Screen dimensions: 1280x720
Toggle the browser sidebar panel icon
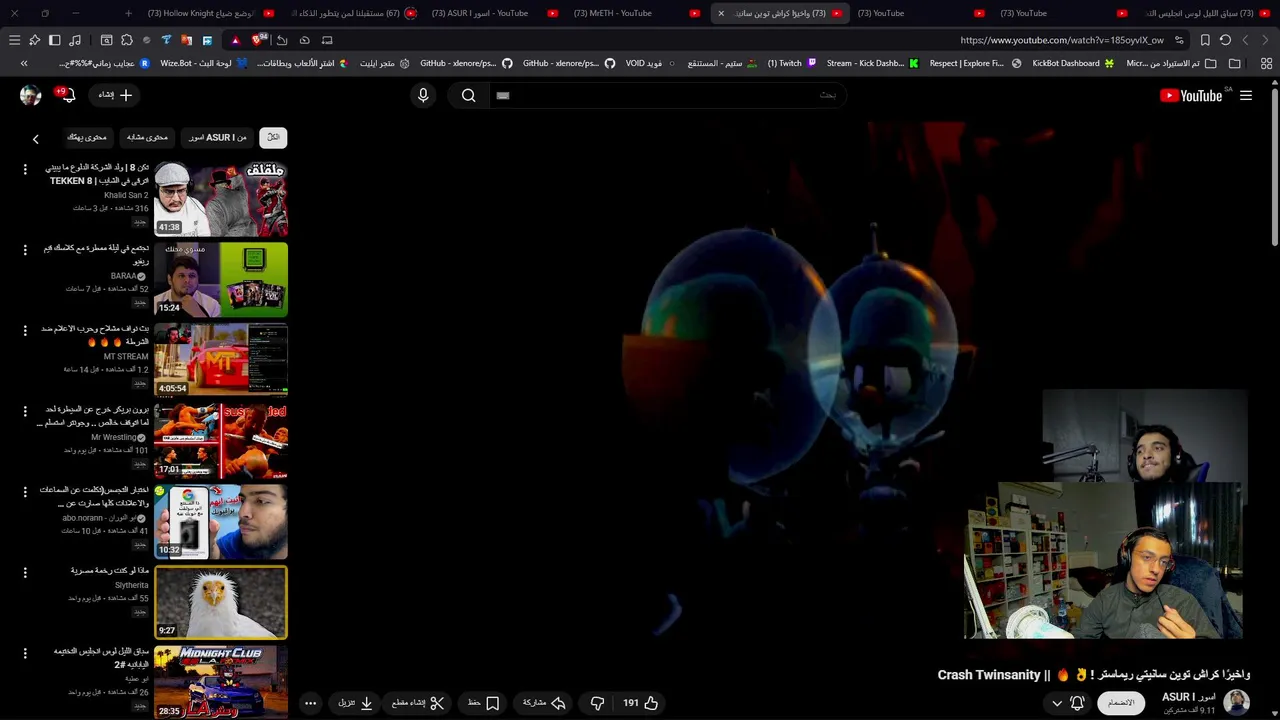pyautogui.click(x=54, y=40)
